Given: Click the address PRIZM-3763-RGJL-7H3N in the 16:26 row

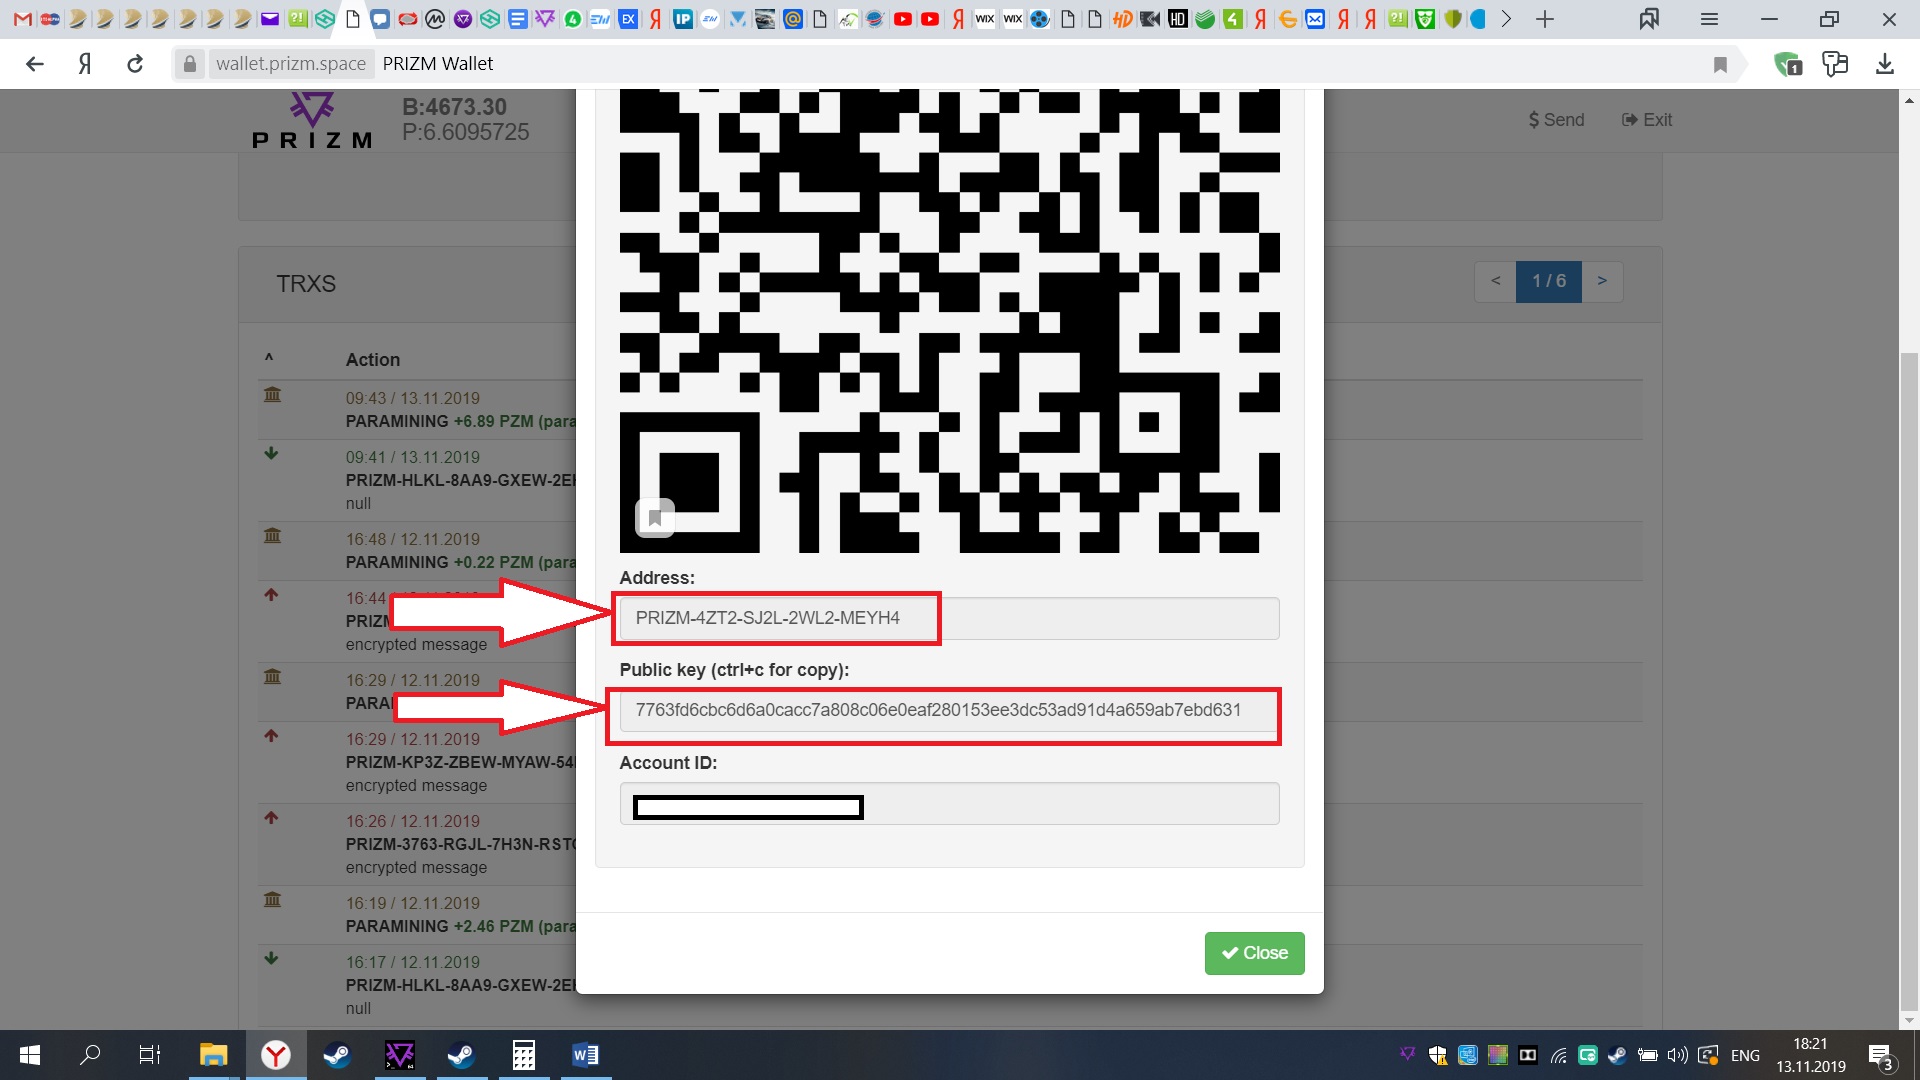Looking at the screenshot, I should (x=461, y=844).
